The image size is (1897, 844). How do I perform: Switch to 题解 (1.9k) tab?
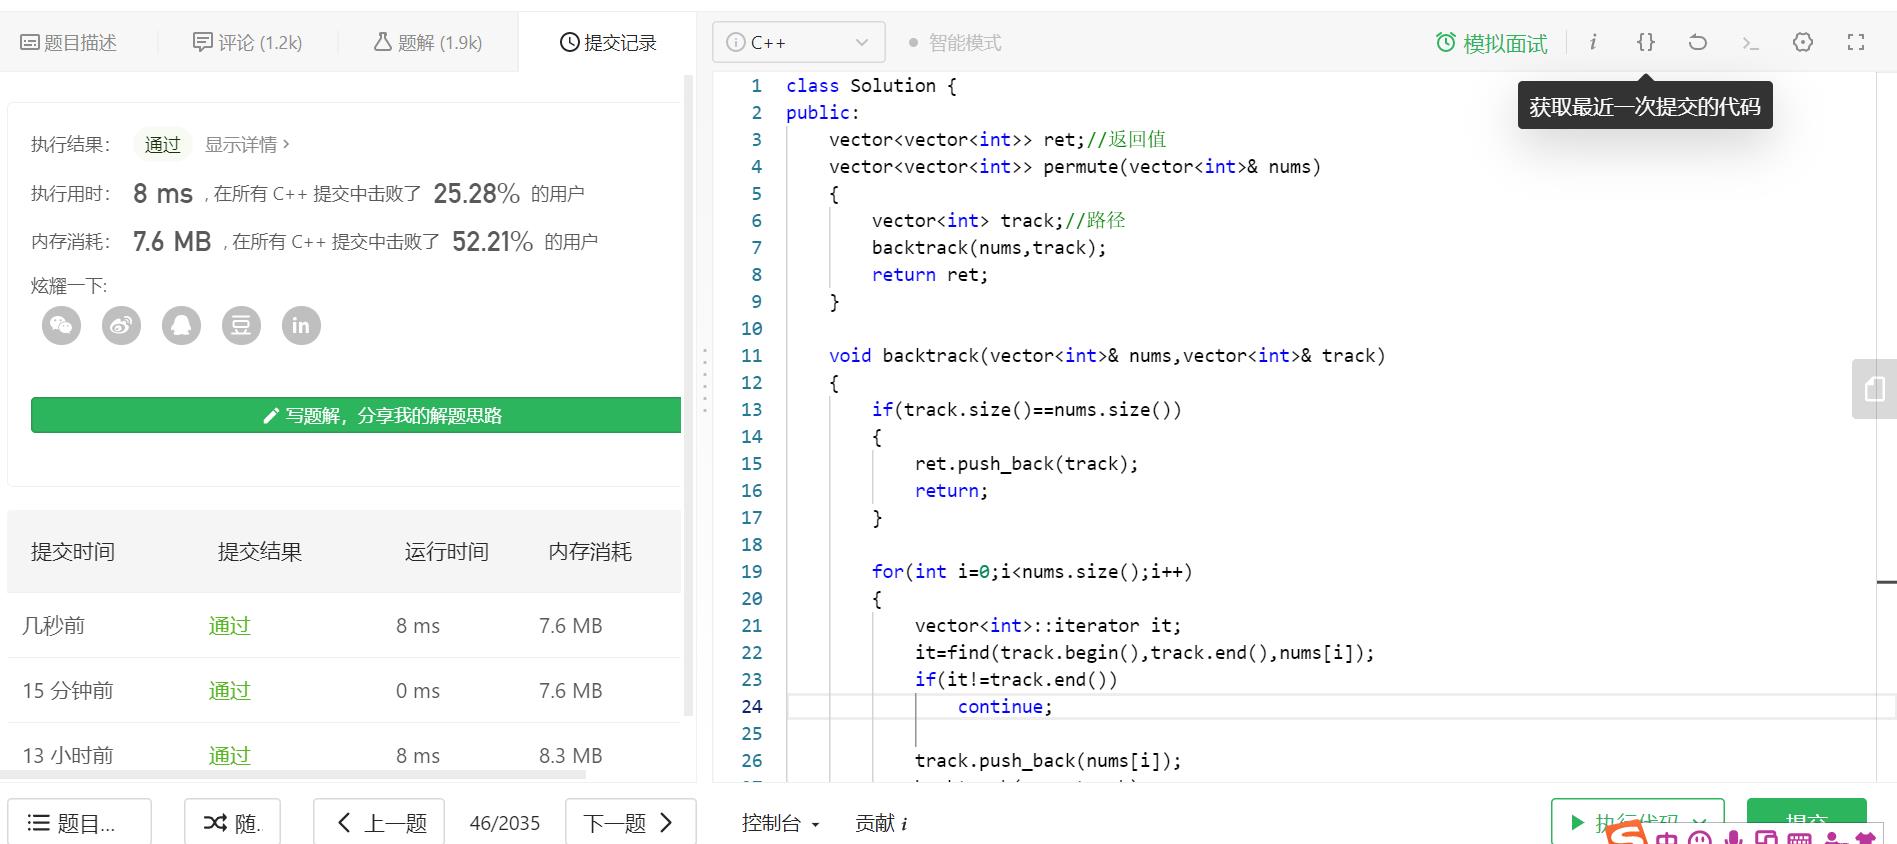click(427, 42)
